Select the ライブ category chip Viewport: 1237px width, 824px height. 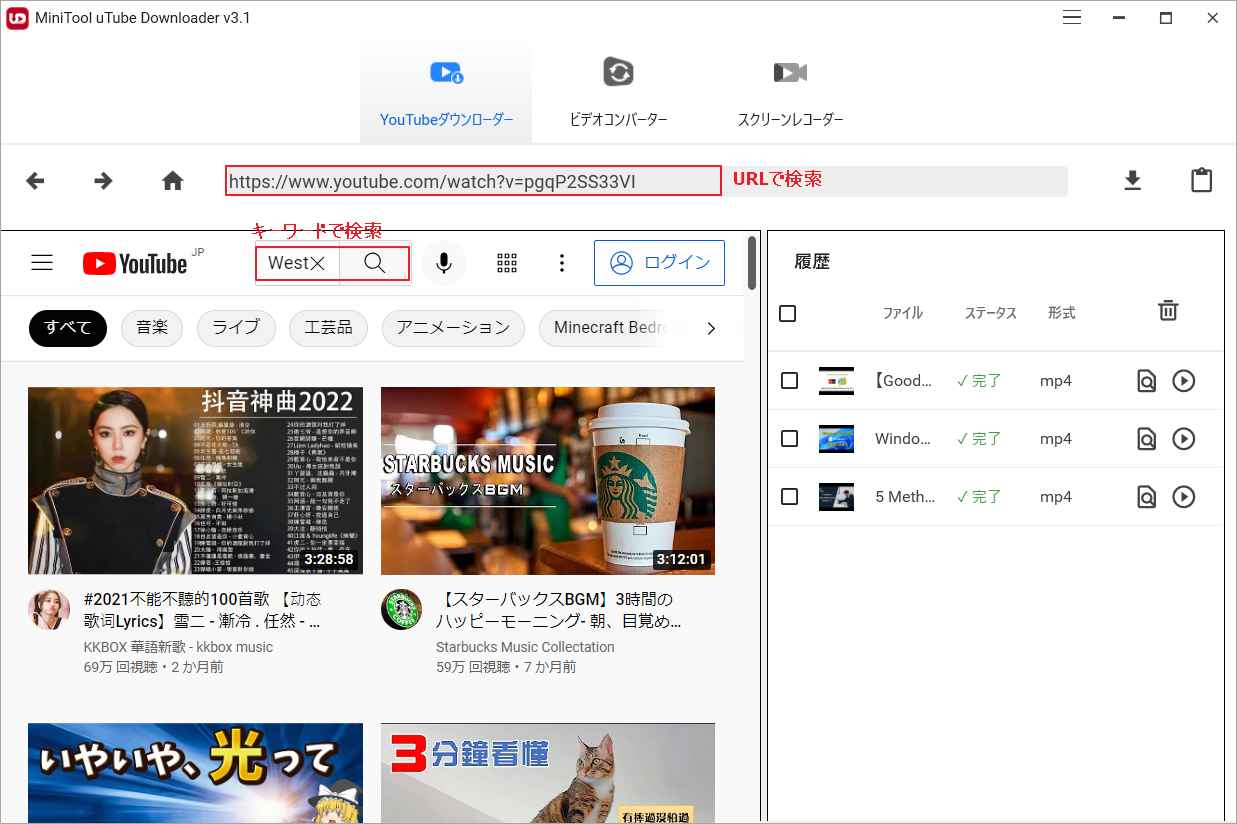[x=236, y=328]
